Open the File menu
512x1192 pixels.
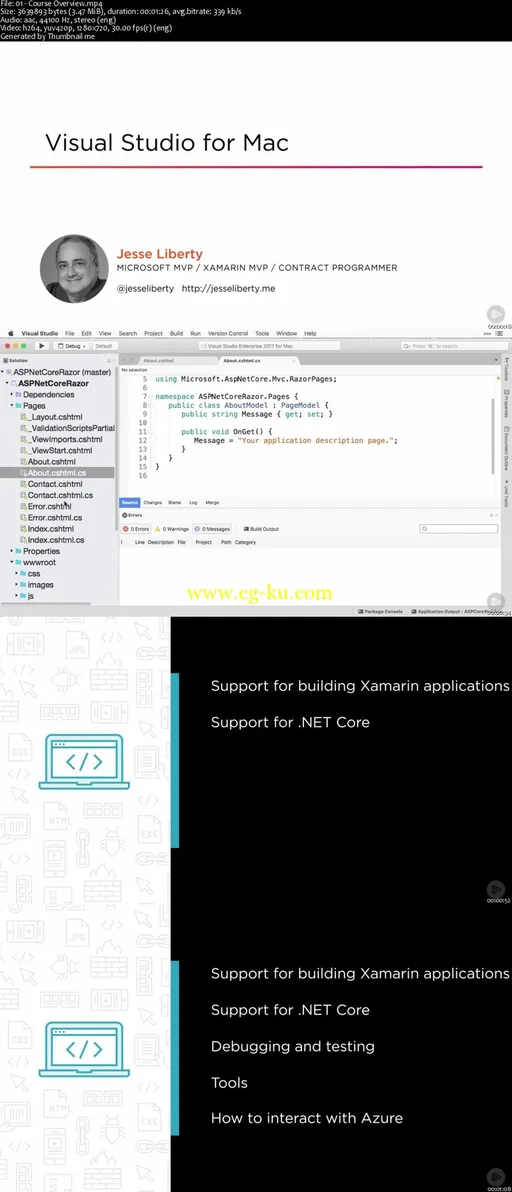70,333
